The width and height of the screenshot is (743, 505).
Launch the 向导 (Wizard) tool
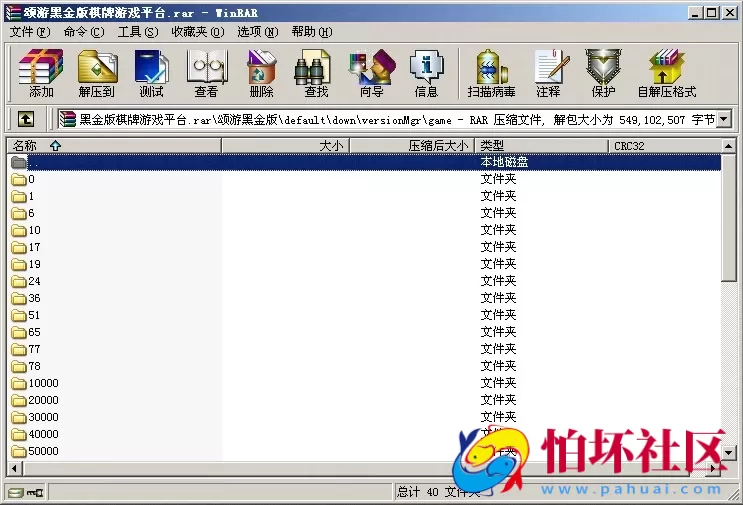[x=372, y=73]
